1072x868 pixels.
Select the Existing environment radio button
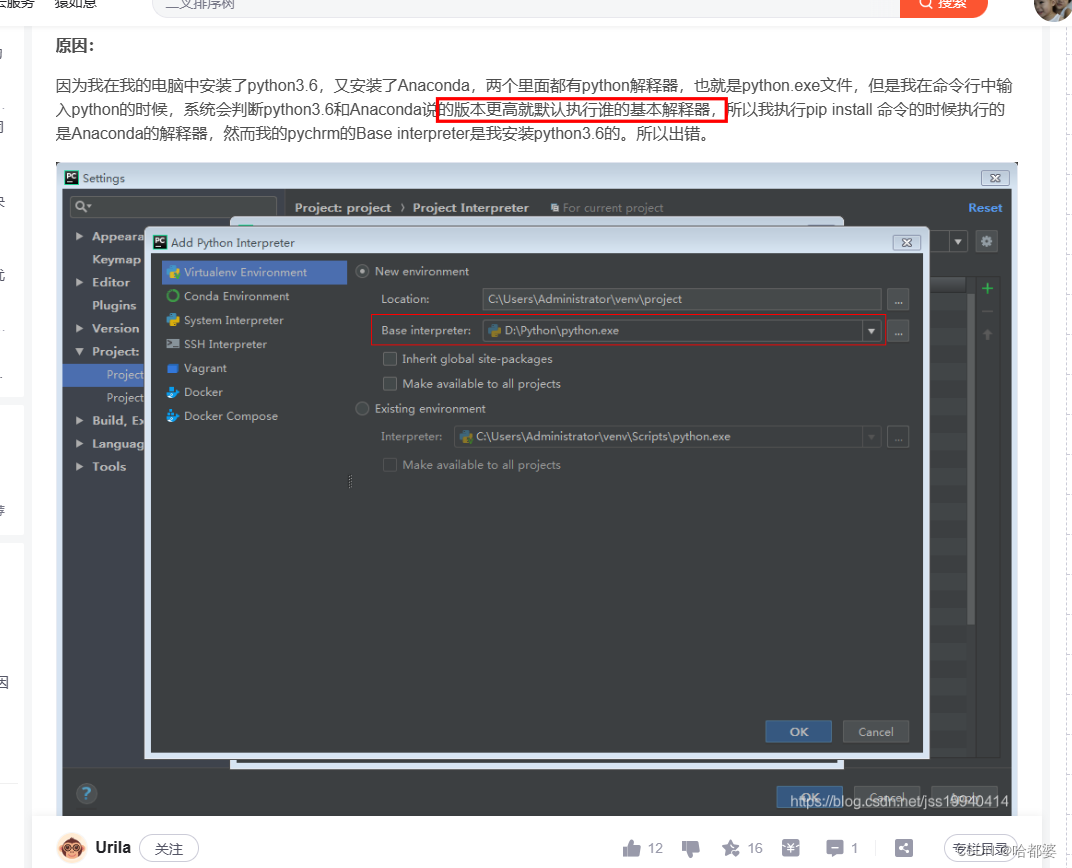[x=362, y=409]
